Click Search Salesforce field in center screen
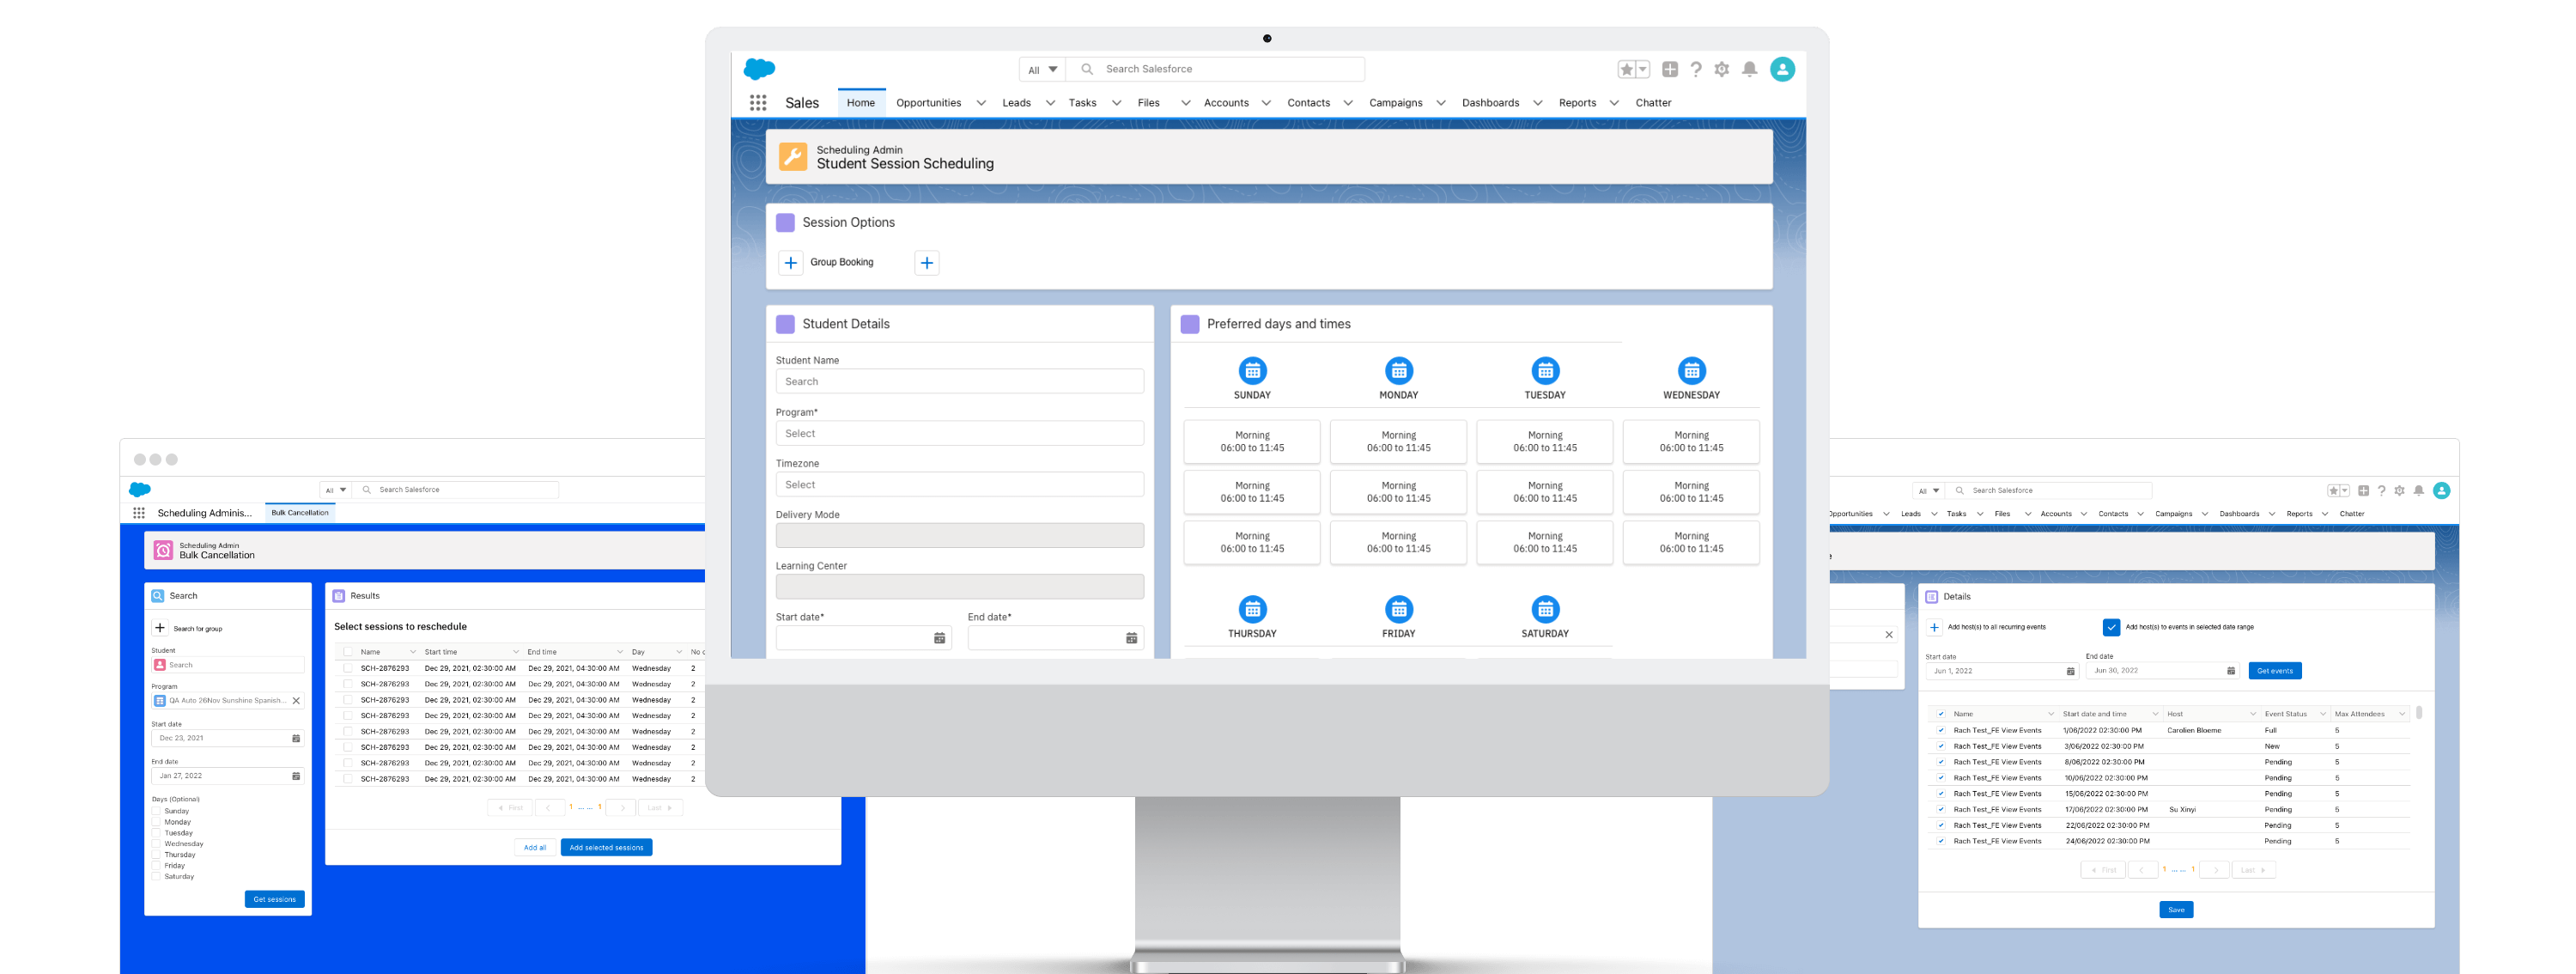 pos(1215,69)
